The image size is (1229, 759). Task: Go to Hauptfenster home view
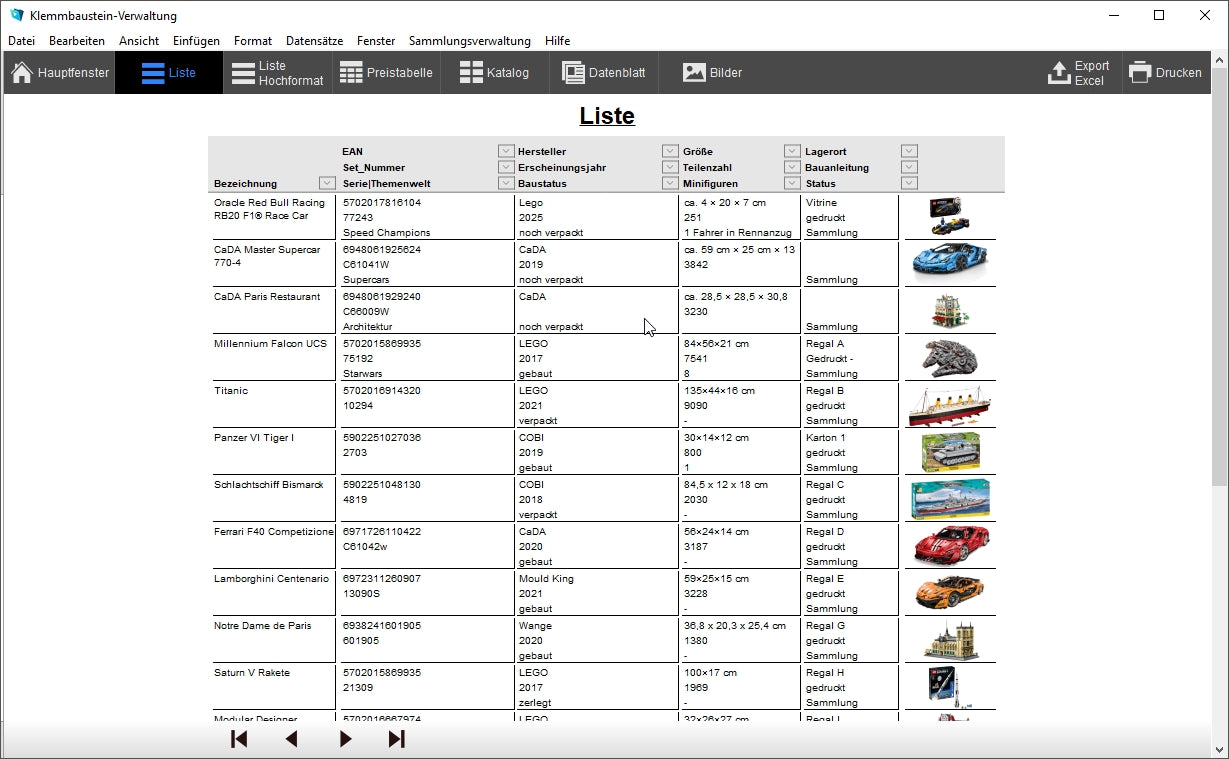(60, 73)
